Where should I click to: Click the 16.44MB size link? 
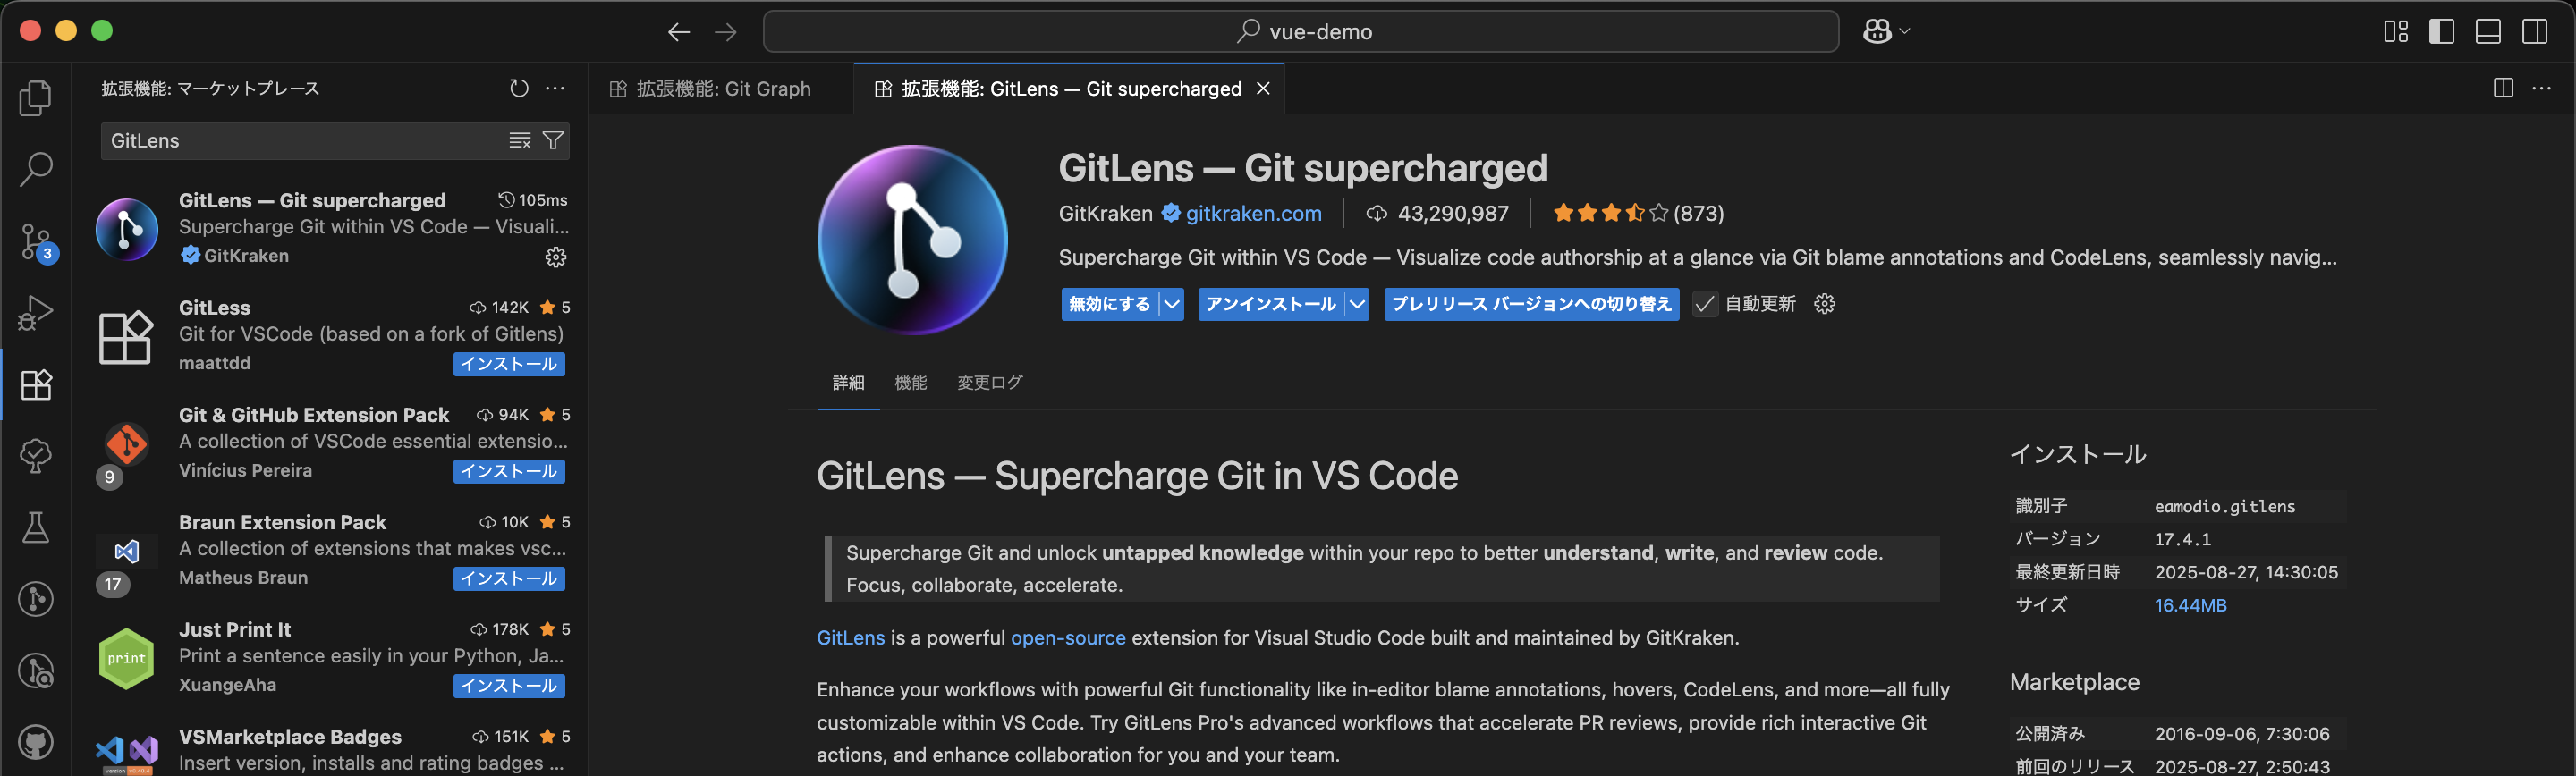2190,605
